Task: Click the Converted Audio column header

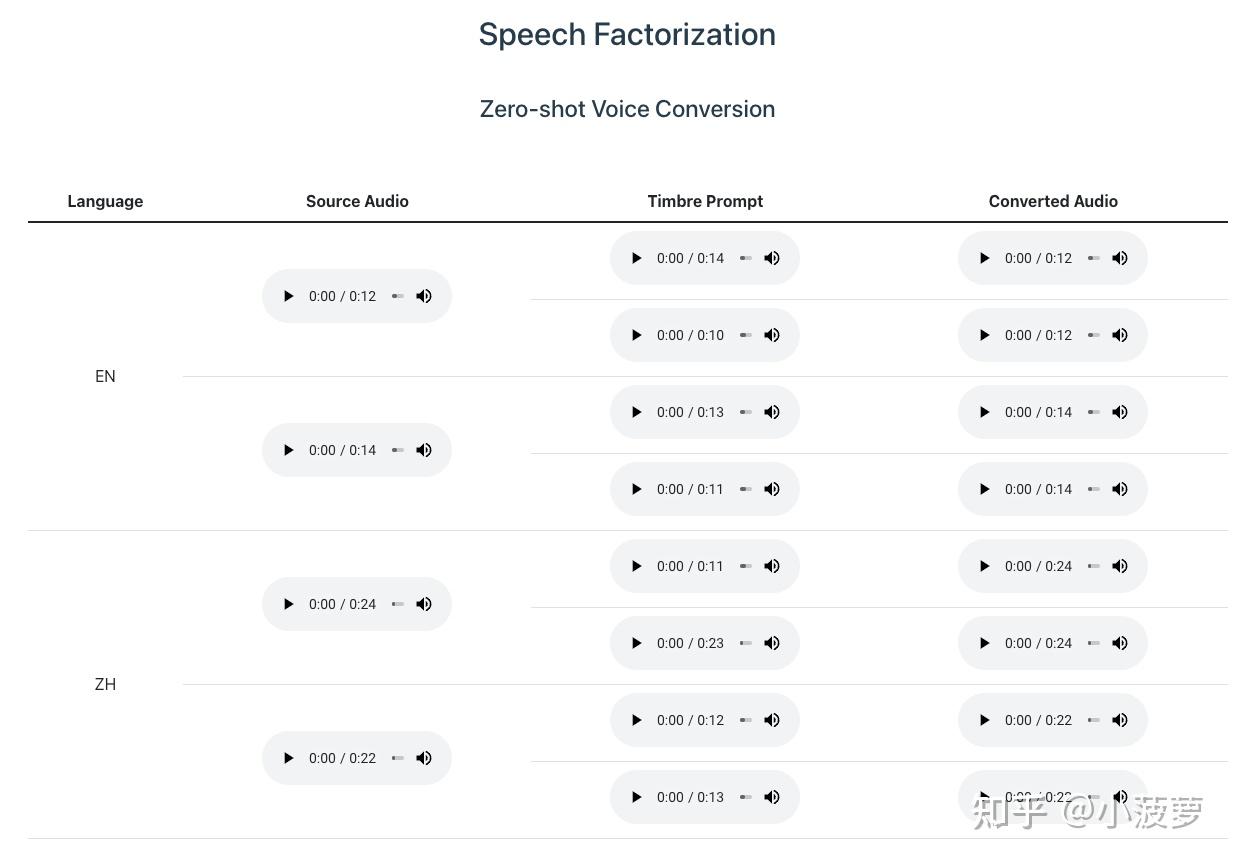Action: click(1053, 201)
